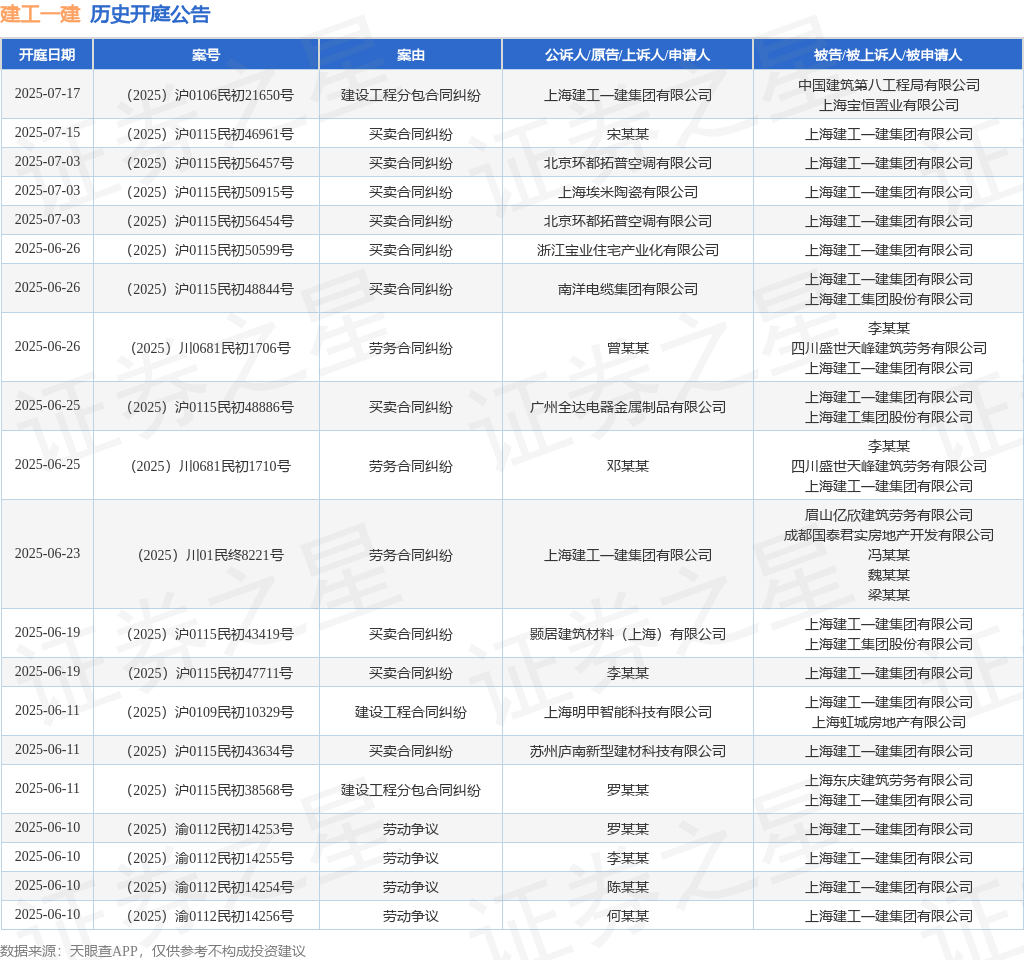
Task: Click the 案由 column header
Action: 411,55
